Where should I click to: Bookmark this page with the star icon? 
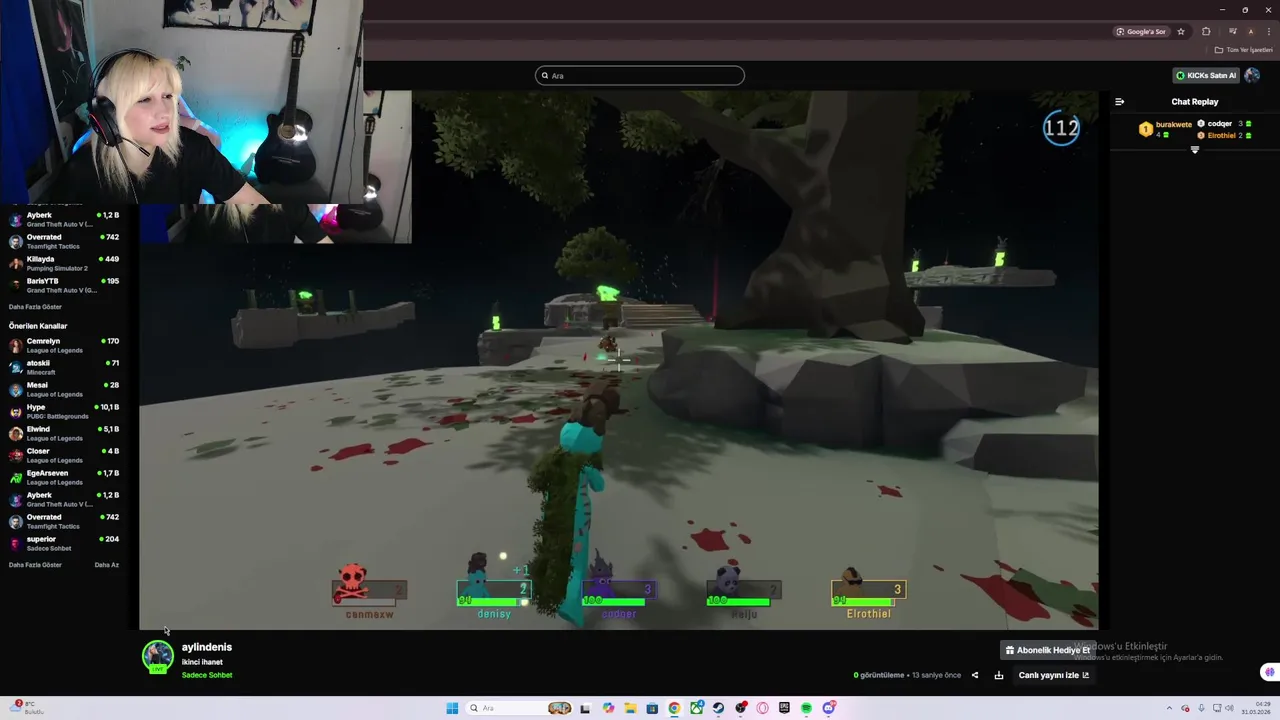point(1181,31)
